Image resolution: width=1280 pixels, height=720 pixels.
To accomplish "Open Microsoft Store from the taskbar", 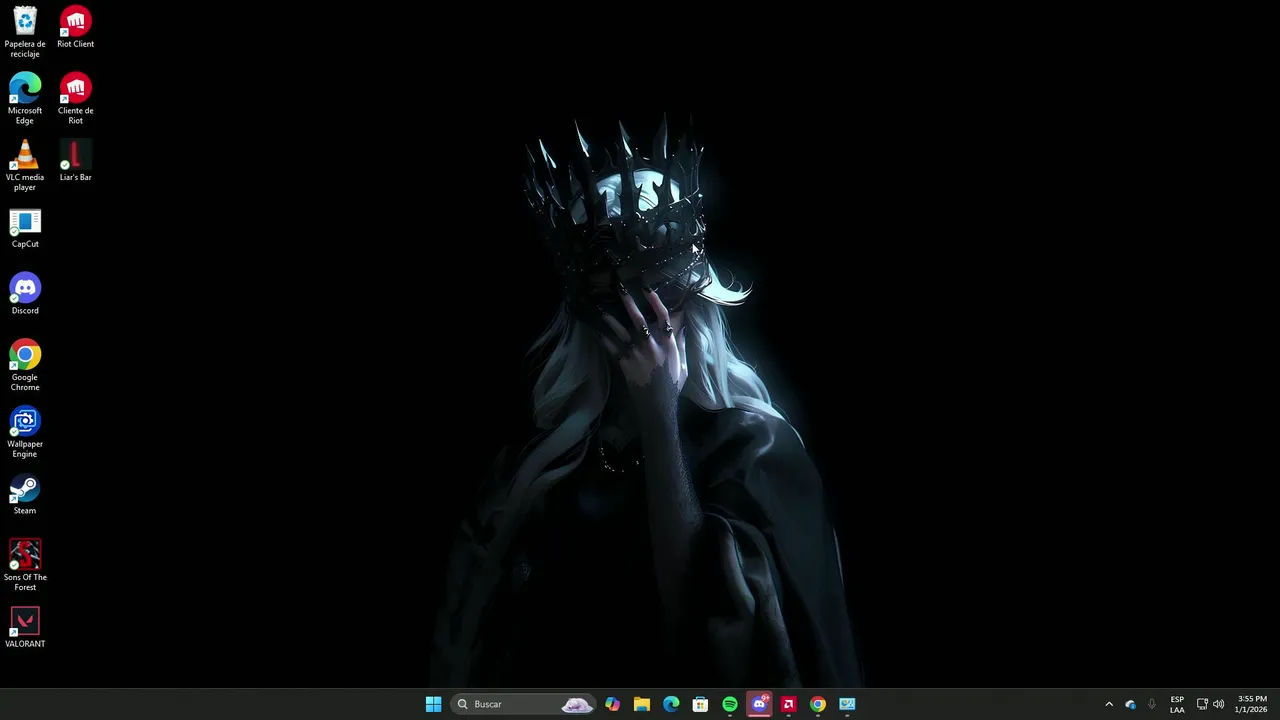I will coord(700,704).
